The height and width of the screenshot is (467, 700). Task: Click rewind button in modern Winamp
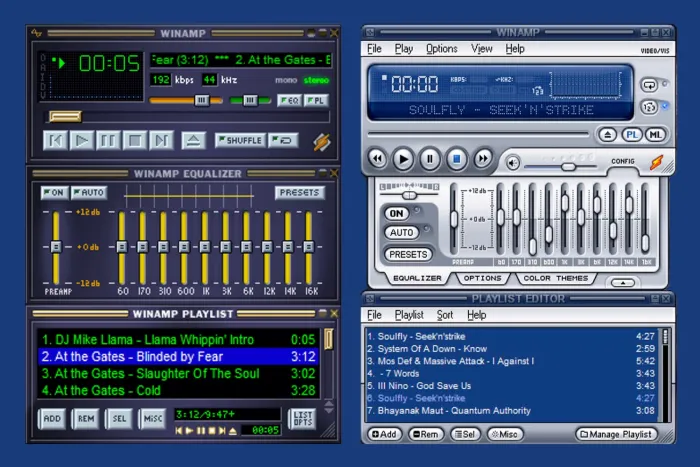pyautogui.click(x=377, y=158)
